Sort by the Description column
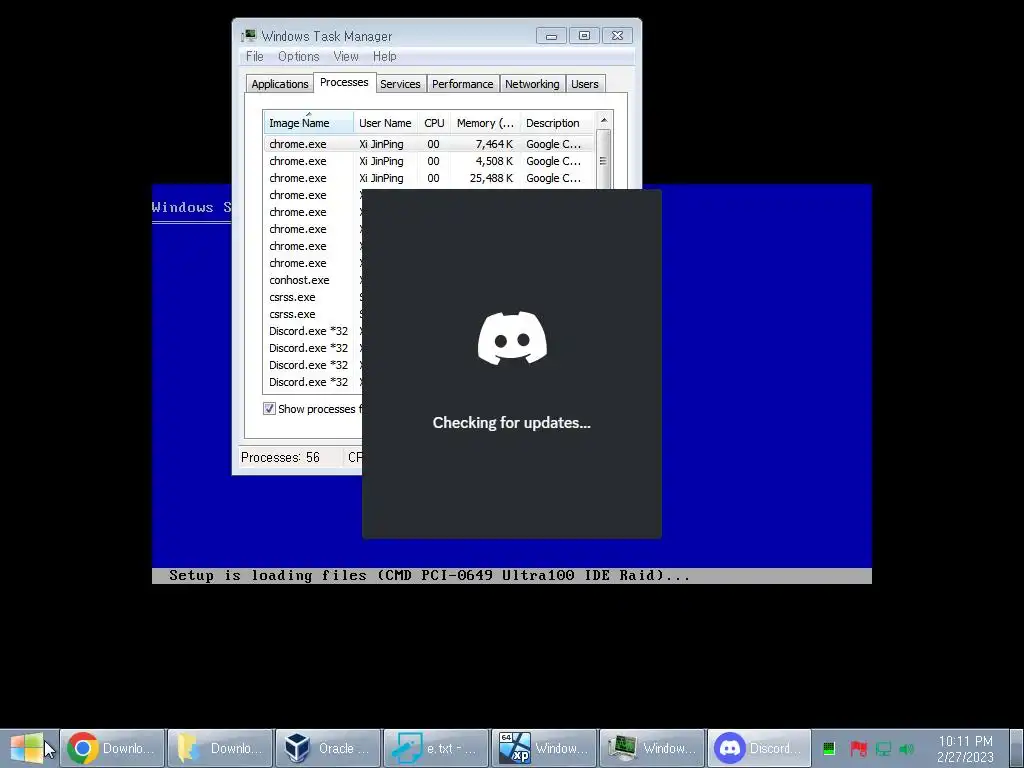 [557, 123]
